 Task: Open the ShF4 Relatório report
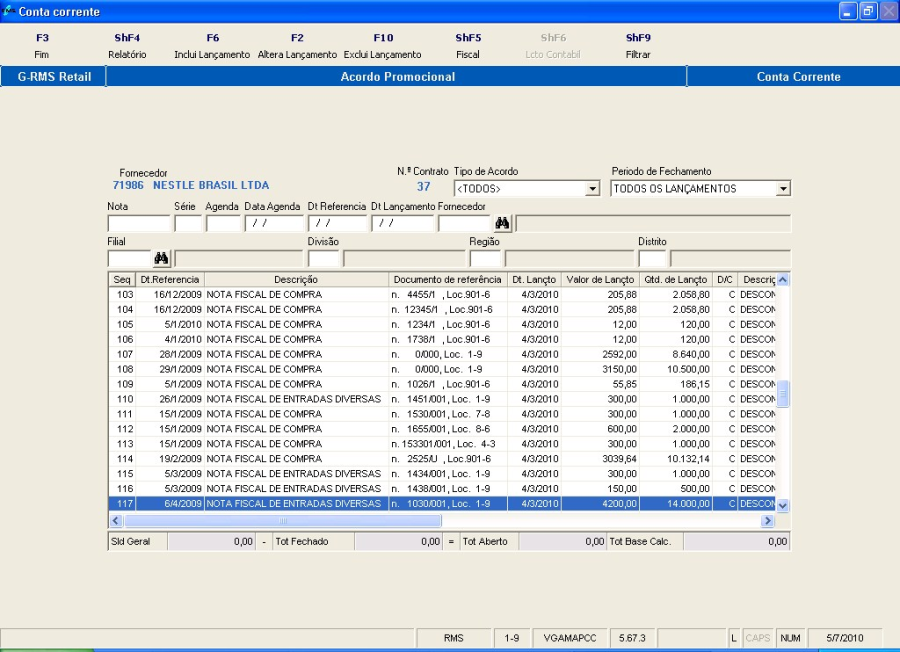(127, 46)
